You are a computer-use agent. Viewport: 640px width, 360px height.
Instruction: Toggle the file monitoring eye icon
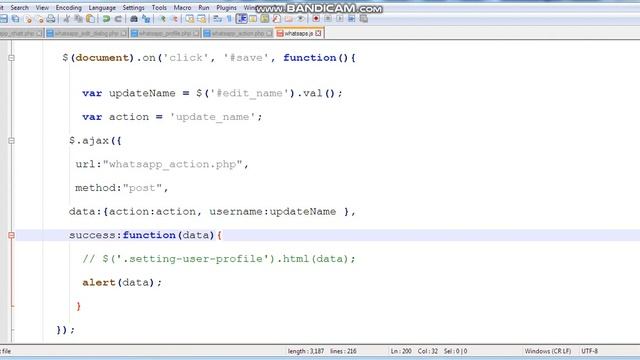300,19
